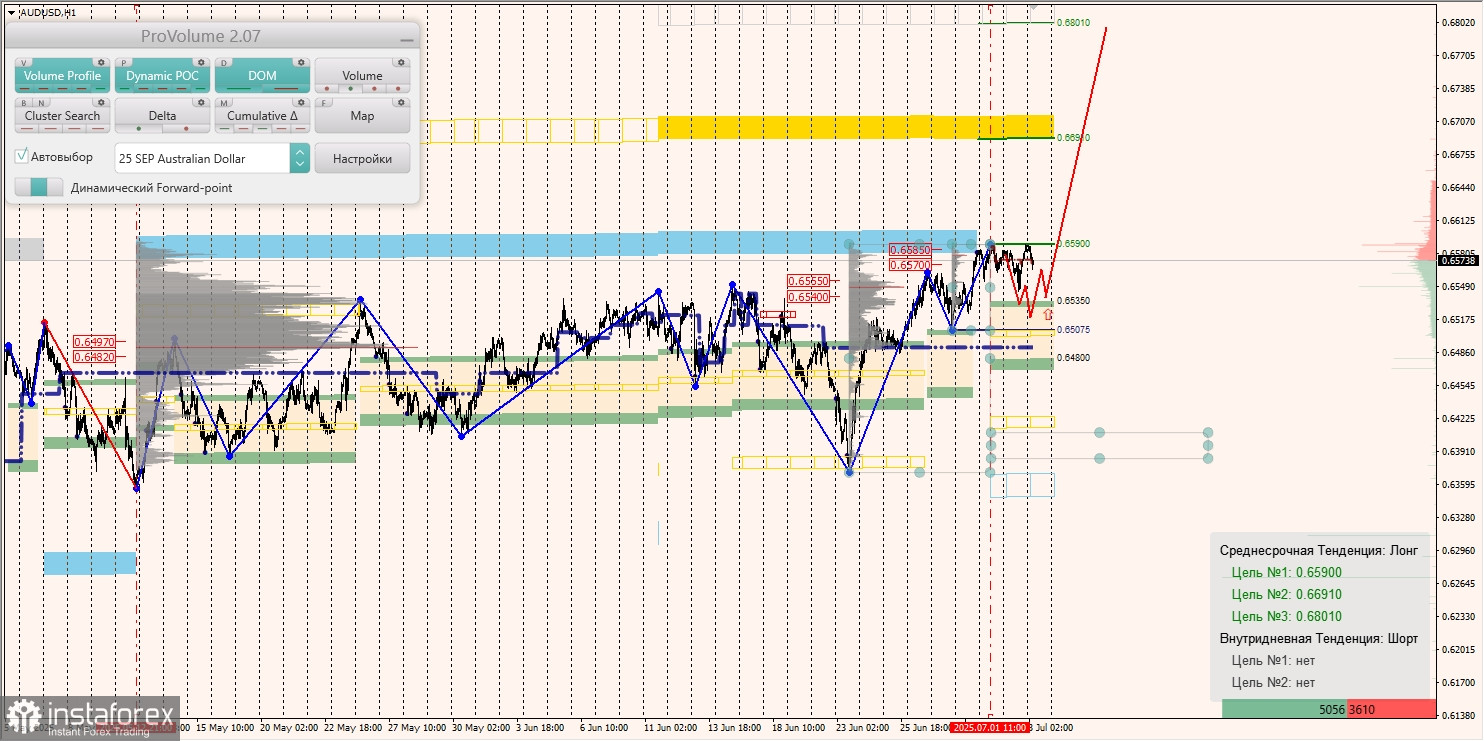Screen dimensions: 1484x741
Task: Open Dynamic POC gear settings
Action: point(201,62)
